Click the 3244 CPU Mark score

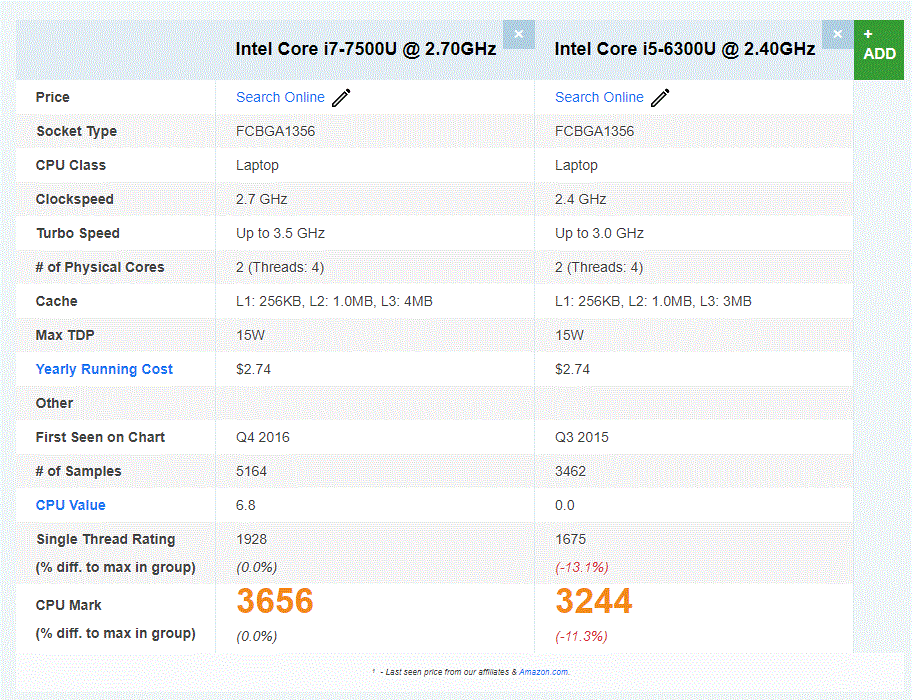(594, 601)
